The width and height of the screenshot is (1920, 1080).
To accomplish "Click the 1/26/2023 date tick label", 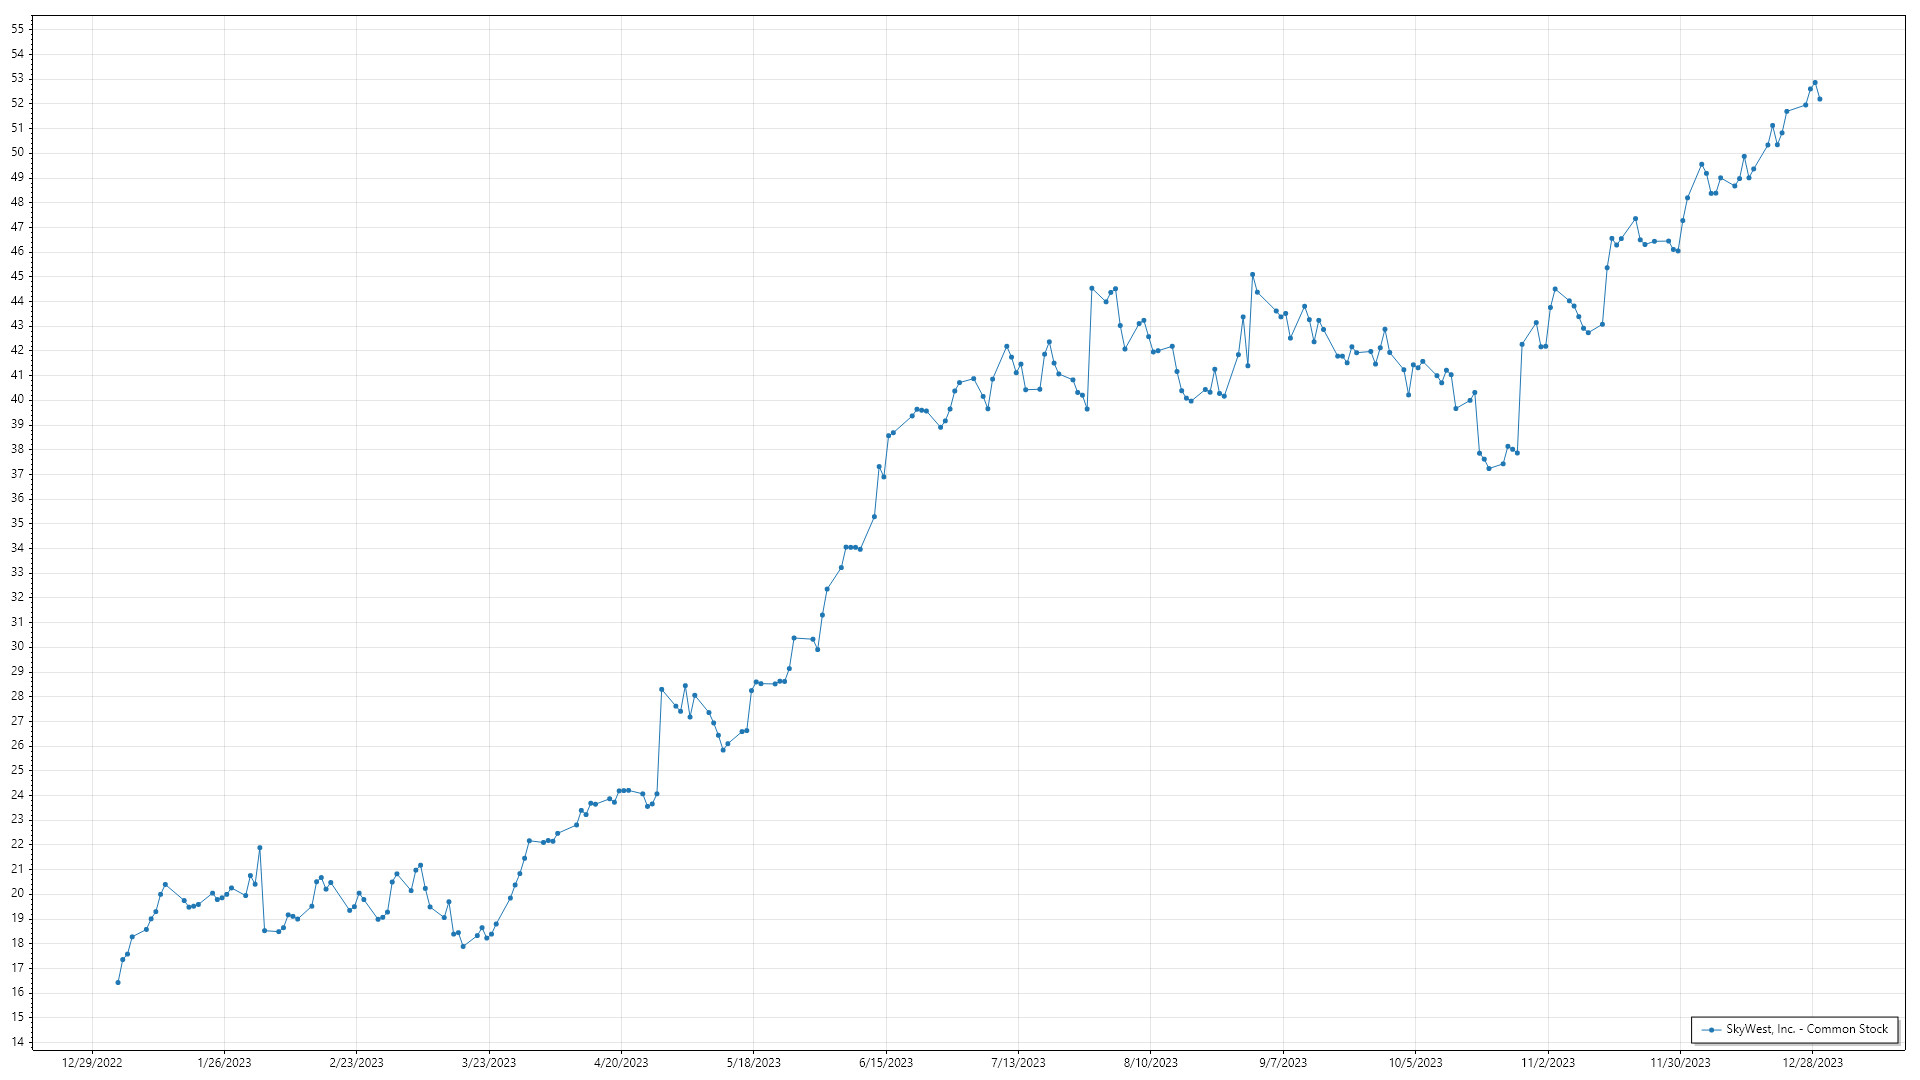I will [224, 1063].
